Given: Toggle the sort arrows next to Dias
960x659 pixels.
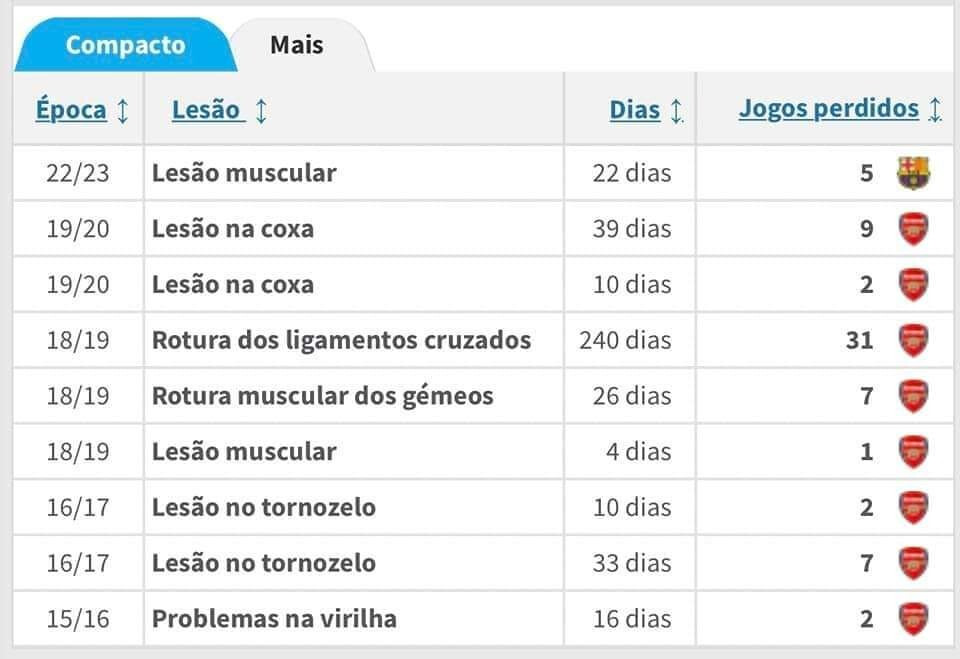Looking at the screenshot, I should pyautogui.click(x=676, y=111).
